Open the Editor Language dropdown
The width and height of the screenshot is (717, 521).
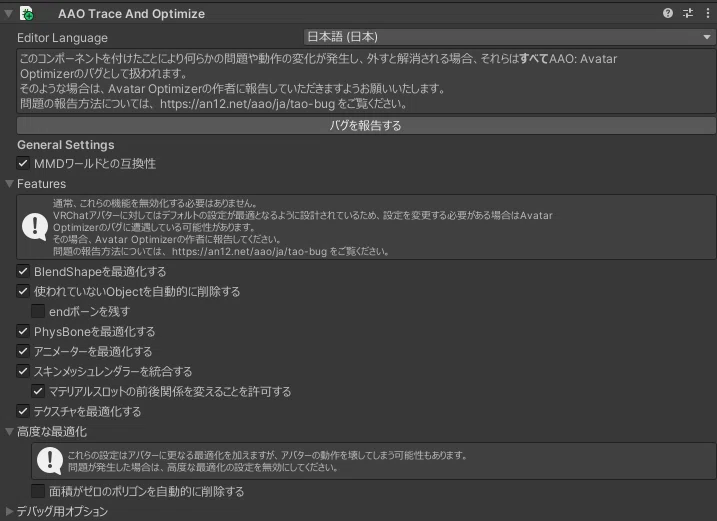pyautogui.click(x=509, y=37)
